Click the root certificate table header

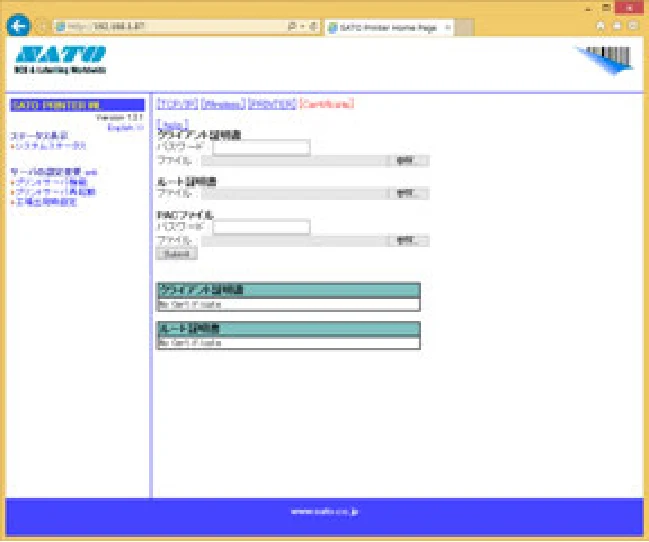point(288,329)
